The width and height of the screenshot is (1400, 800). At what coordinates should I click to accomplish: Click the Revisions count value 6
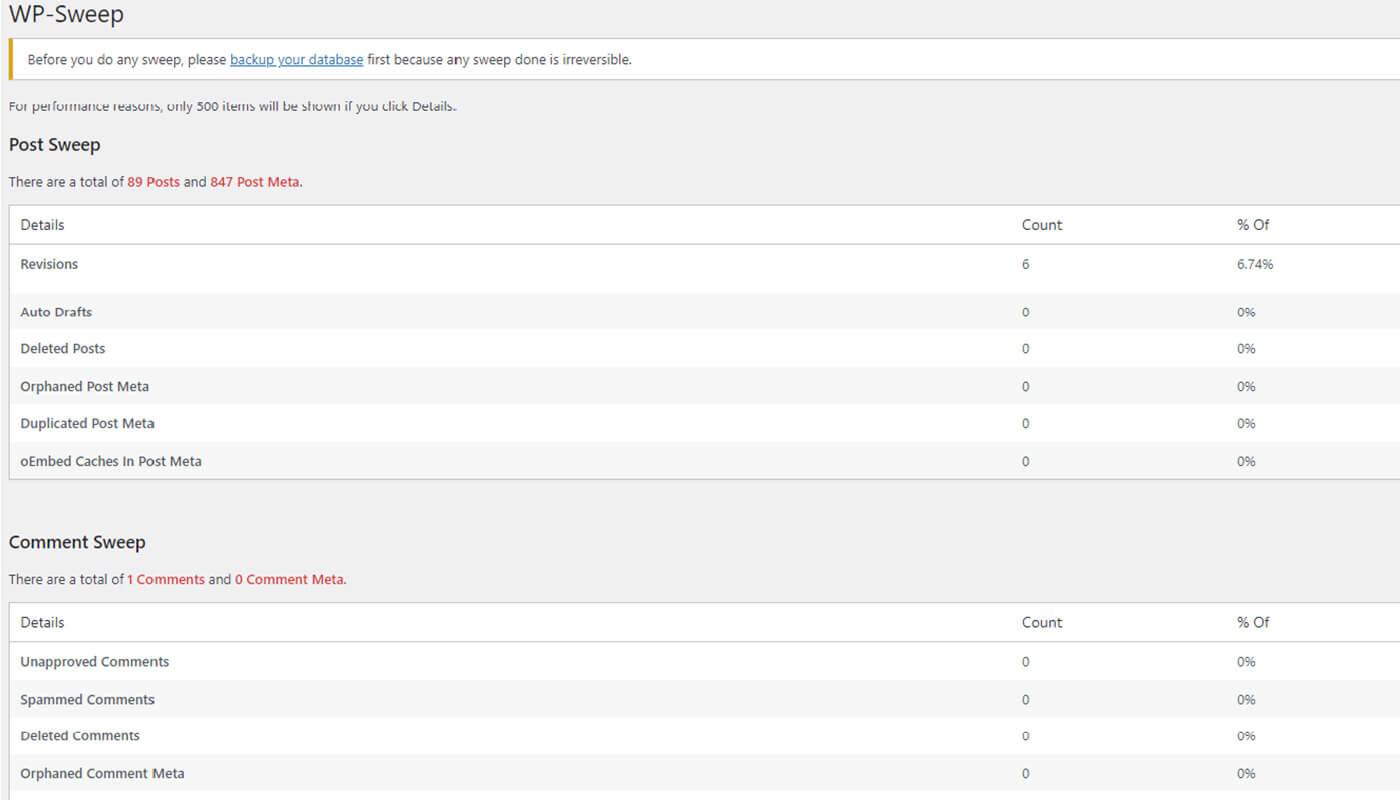click(x=1025, y=264)
